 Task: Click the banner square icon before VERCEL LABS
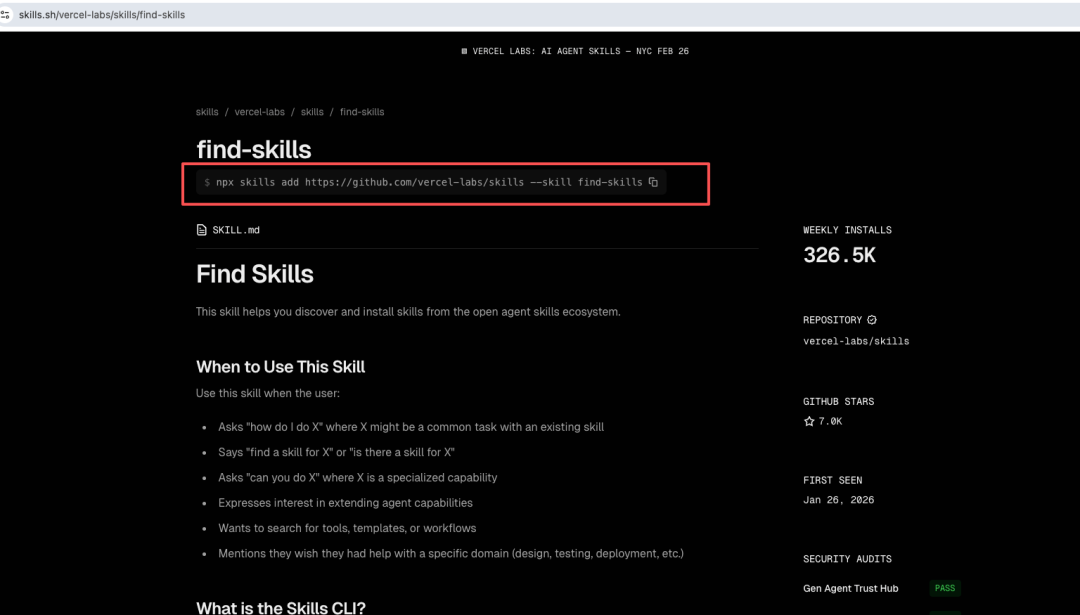tap(464, 51)
